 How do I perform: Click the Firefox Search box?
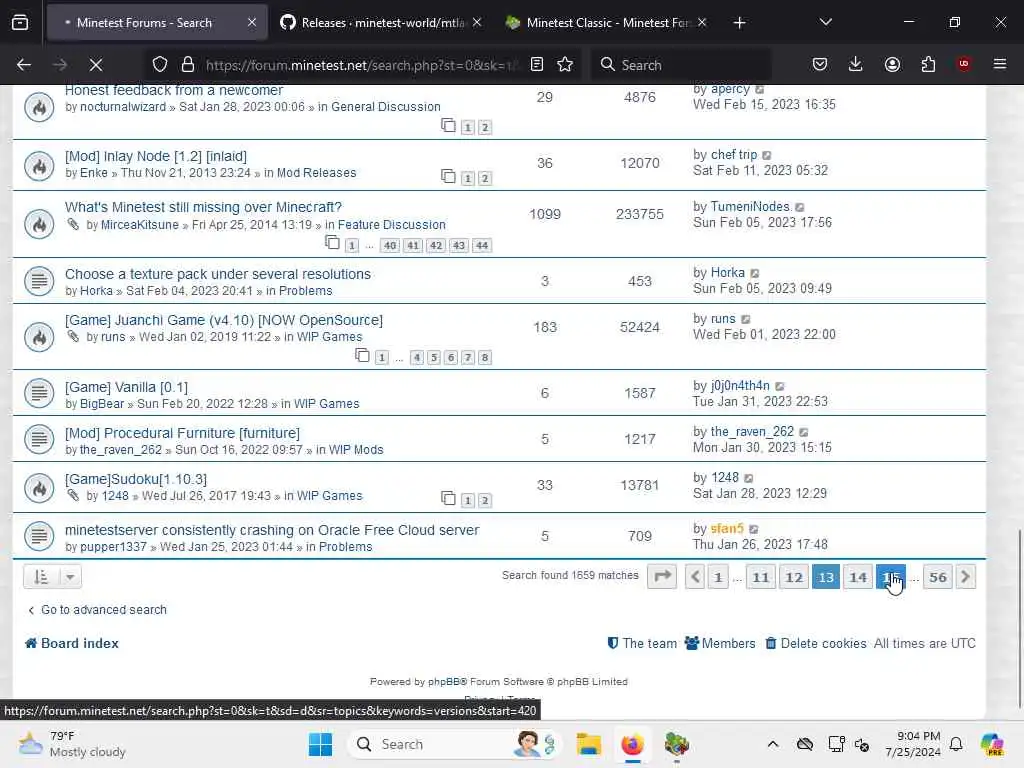(x=680, y=65)
